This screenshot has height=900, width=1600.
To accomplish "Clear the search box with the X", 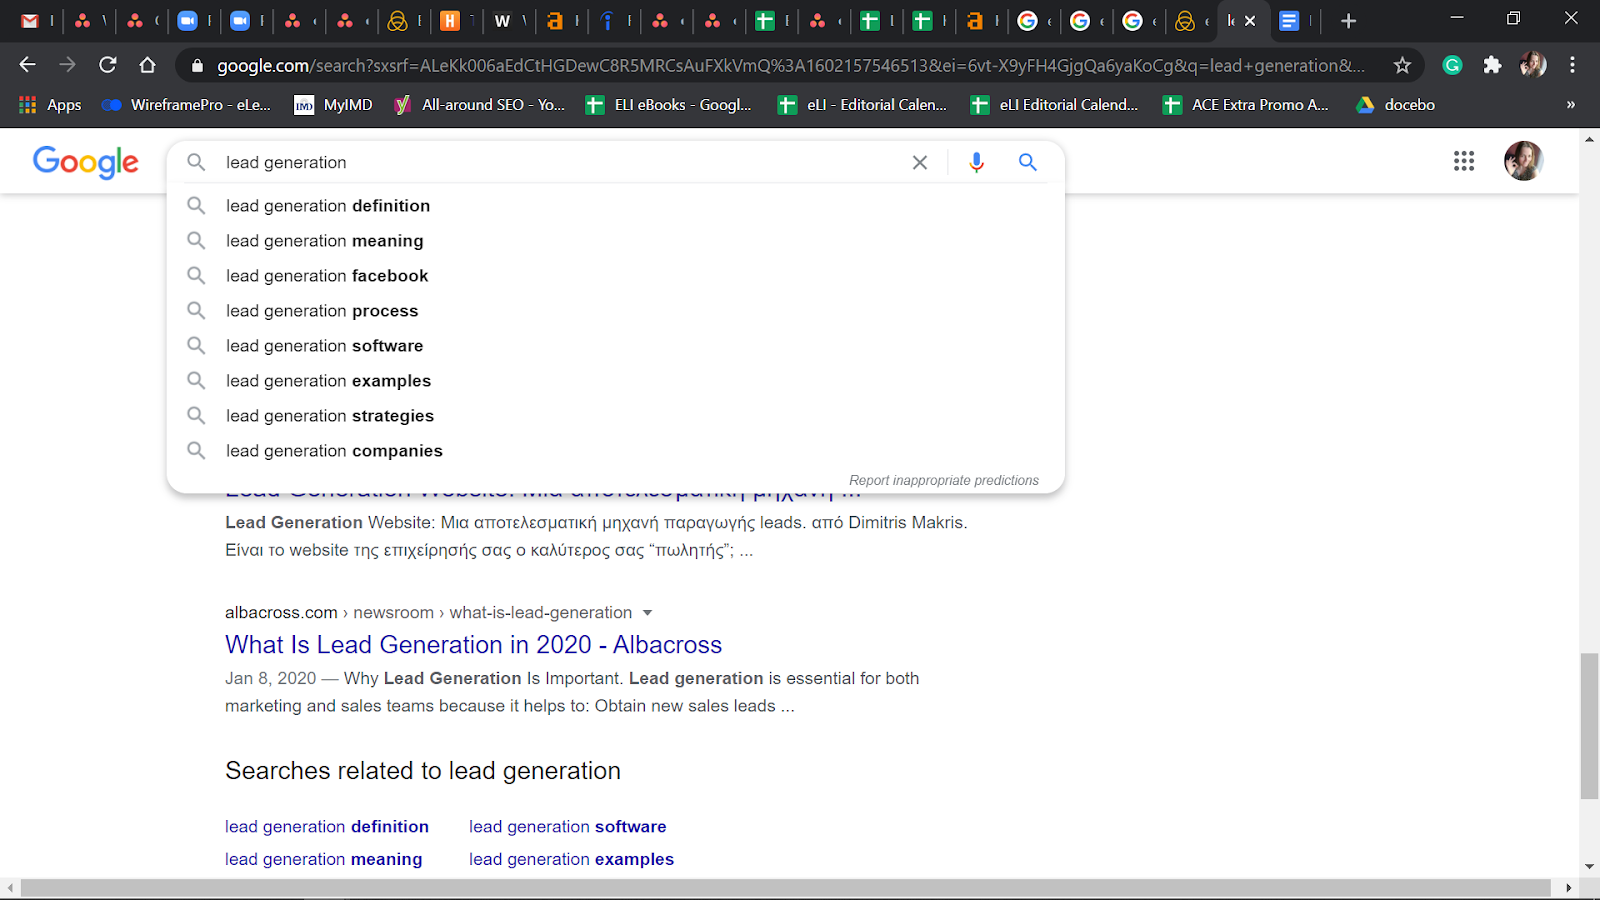I will tap(920, 162).
